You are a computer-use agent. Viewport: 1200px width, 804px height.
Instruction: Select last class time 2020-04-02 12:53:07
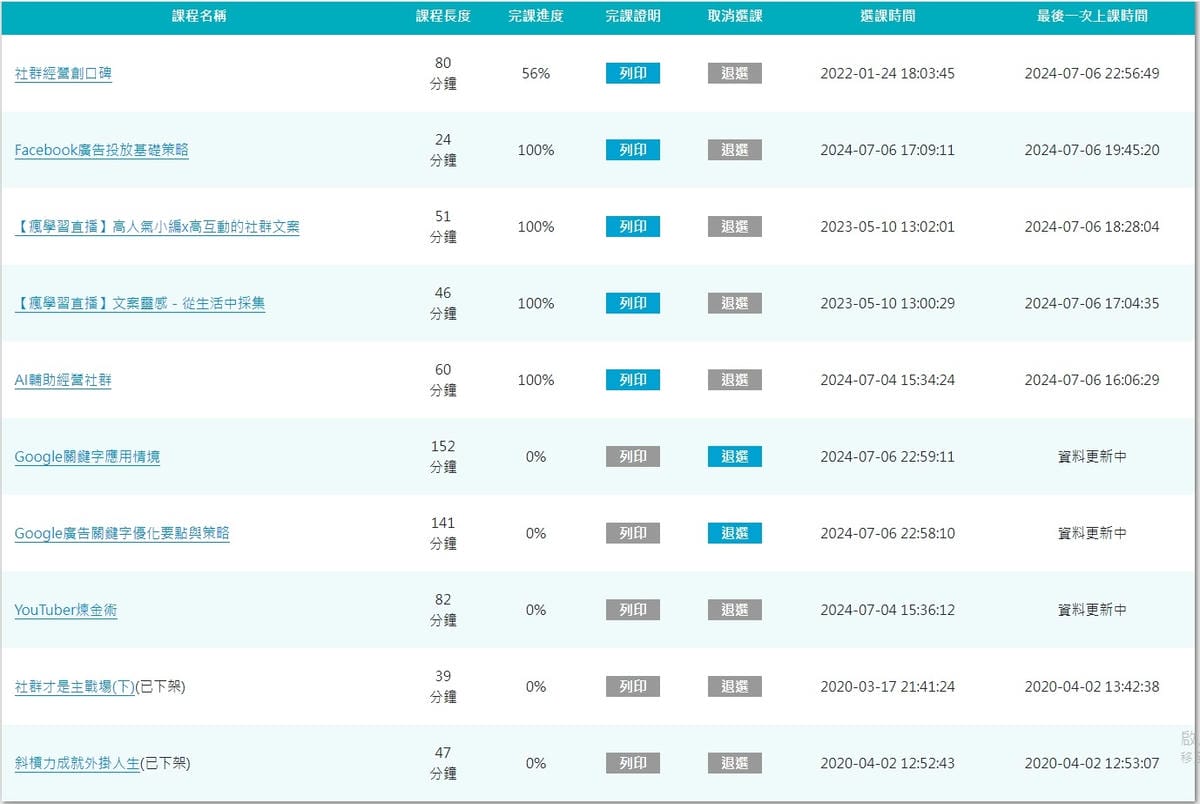[1092, 763]
